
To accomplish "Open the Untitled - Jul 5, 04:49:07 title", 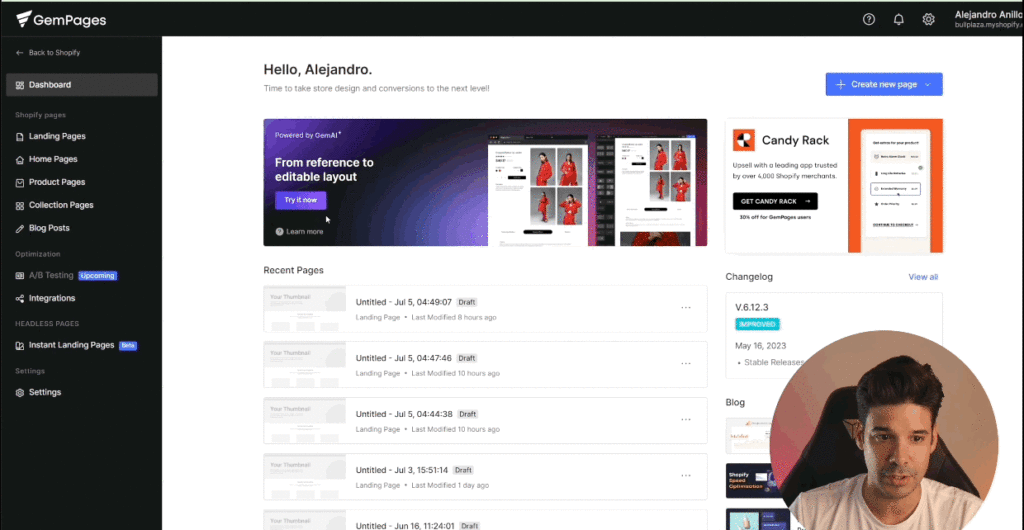I will coord(404,302).
